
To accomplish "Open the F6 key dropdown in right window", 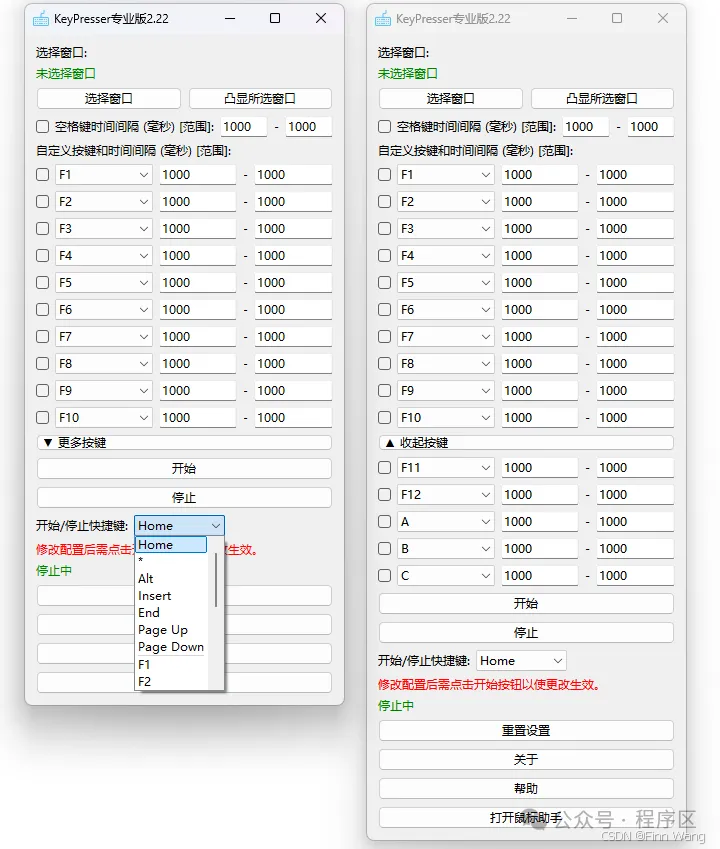I will coord(446,310).
